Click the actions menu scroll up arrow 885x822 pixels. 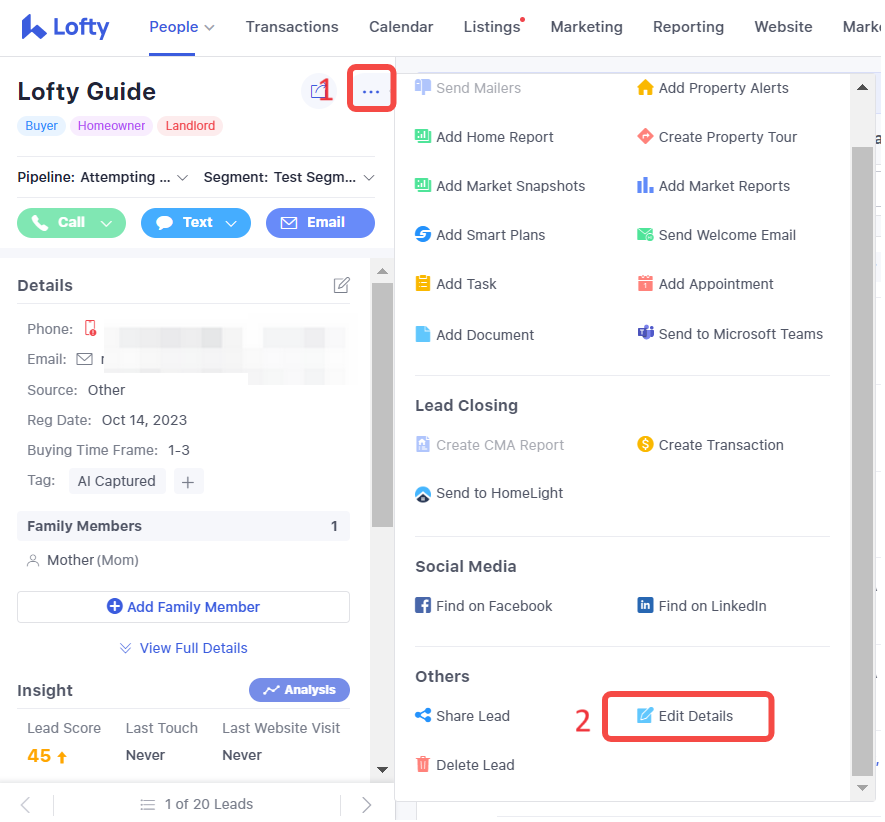(862, 88)
